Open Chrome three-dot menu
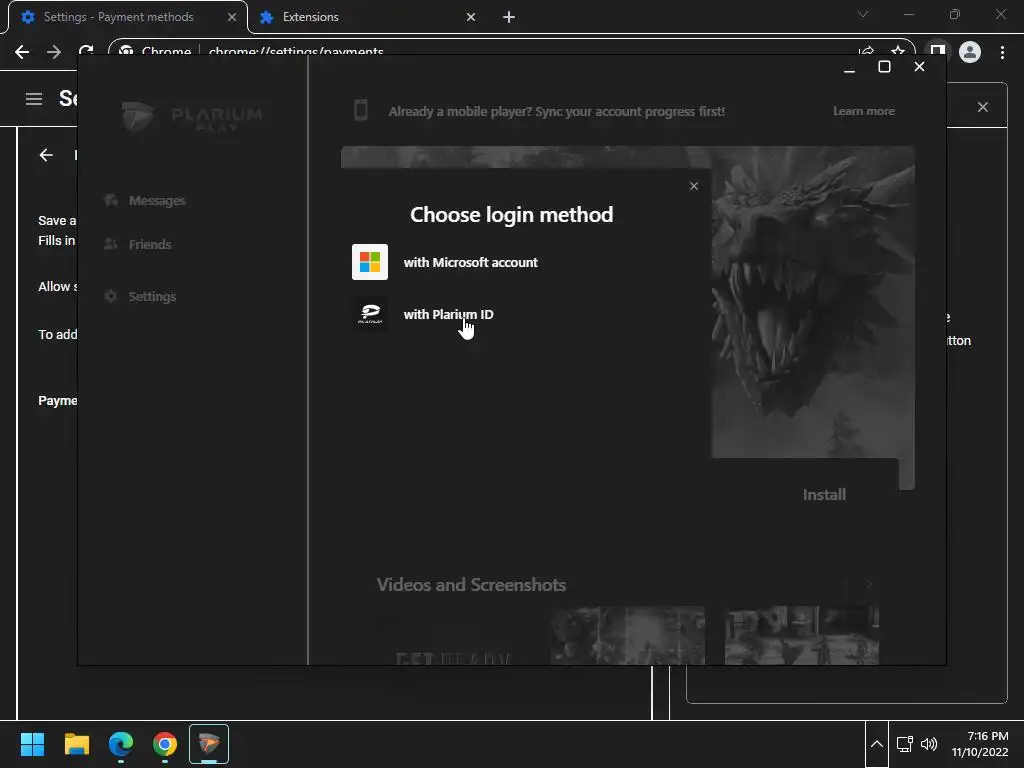 (x=1002, y=52)
